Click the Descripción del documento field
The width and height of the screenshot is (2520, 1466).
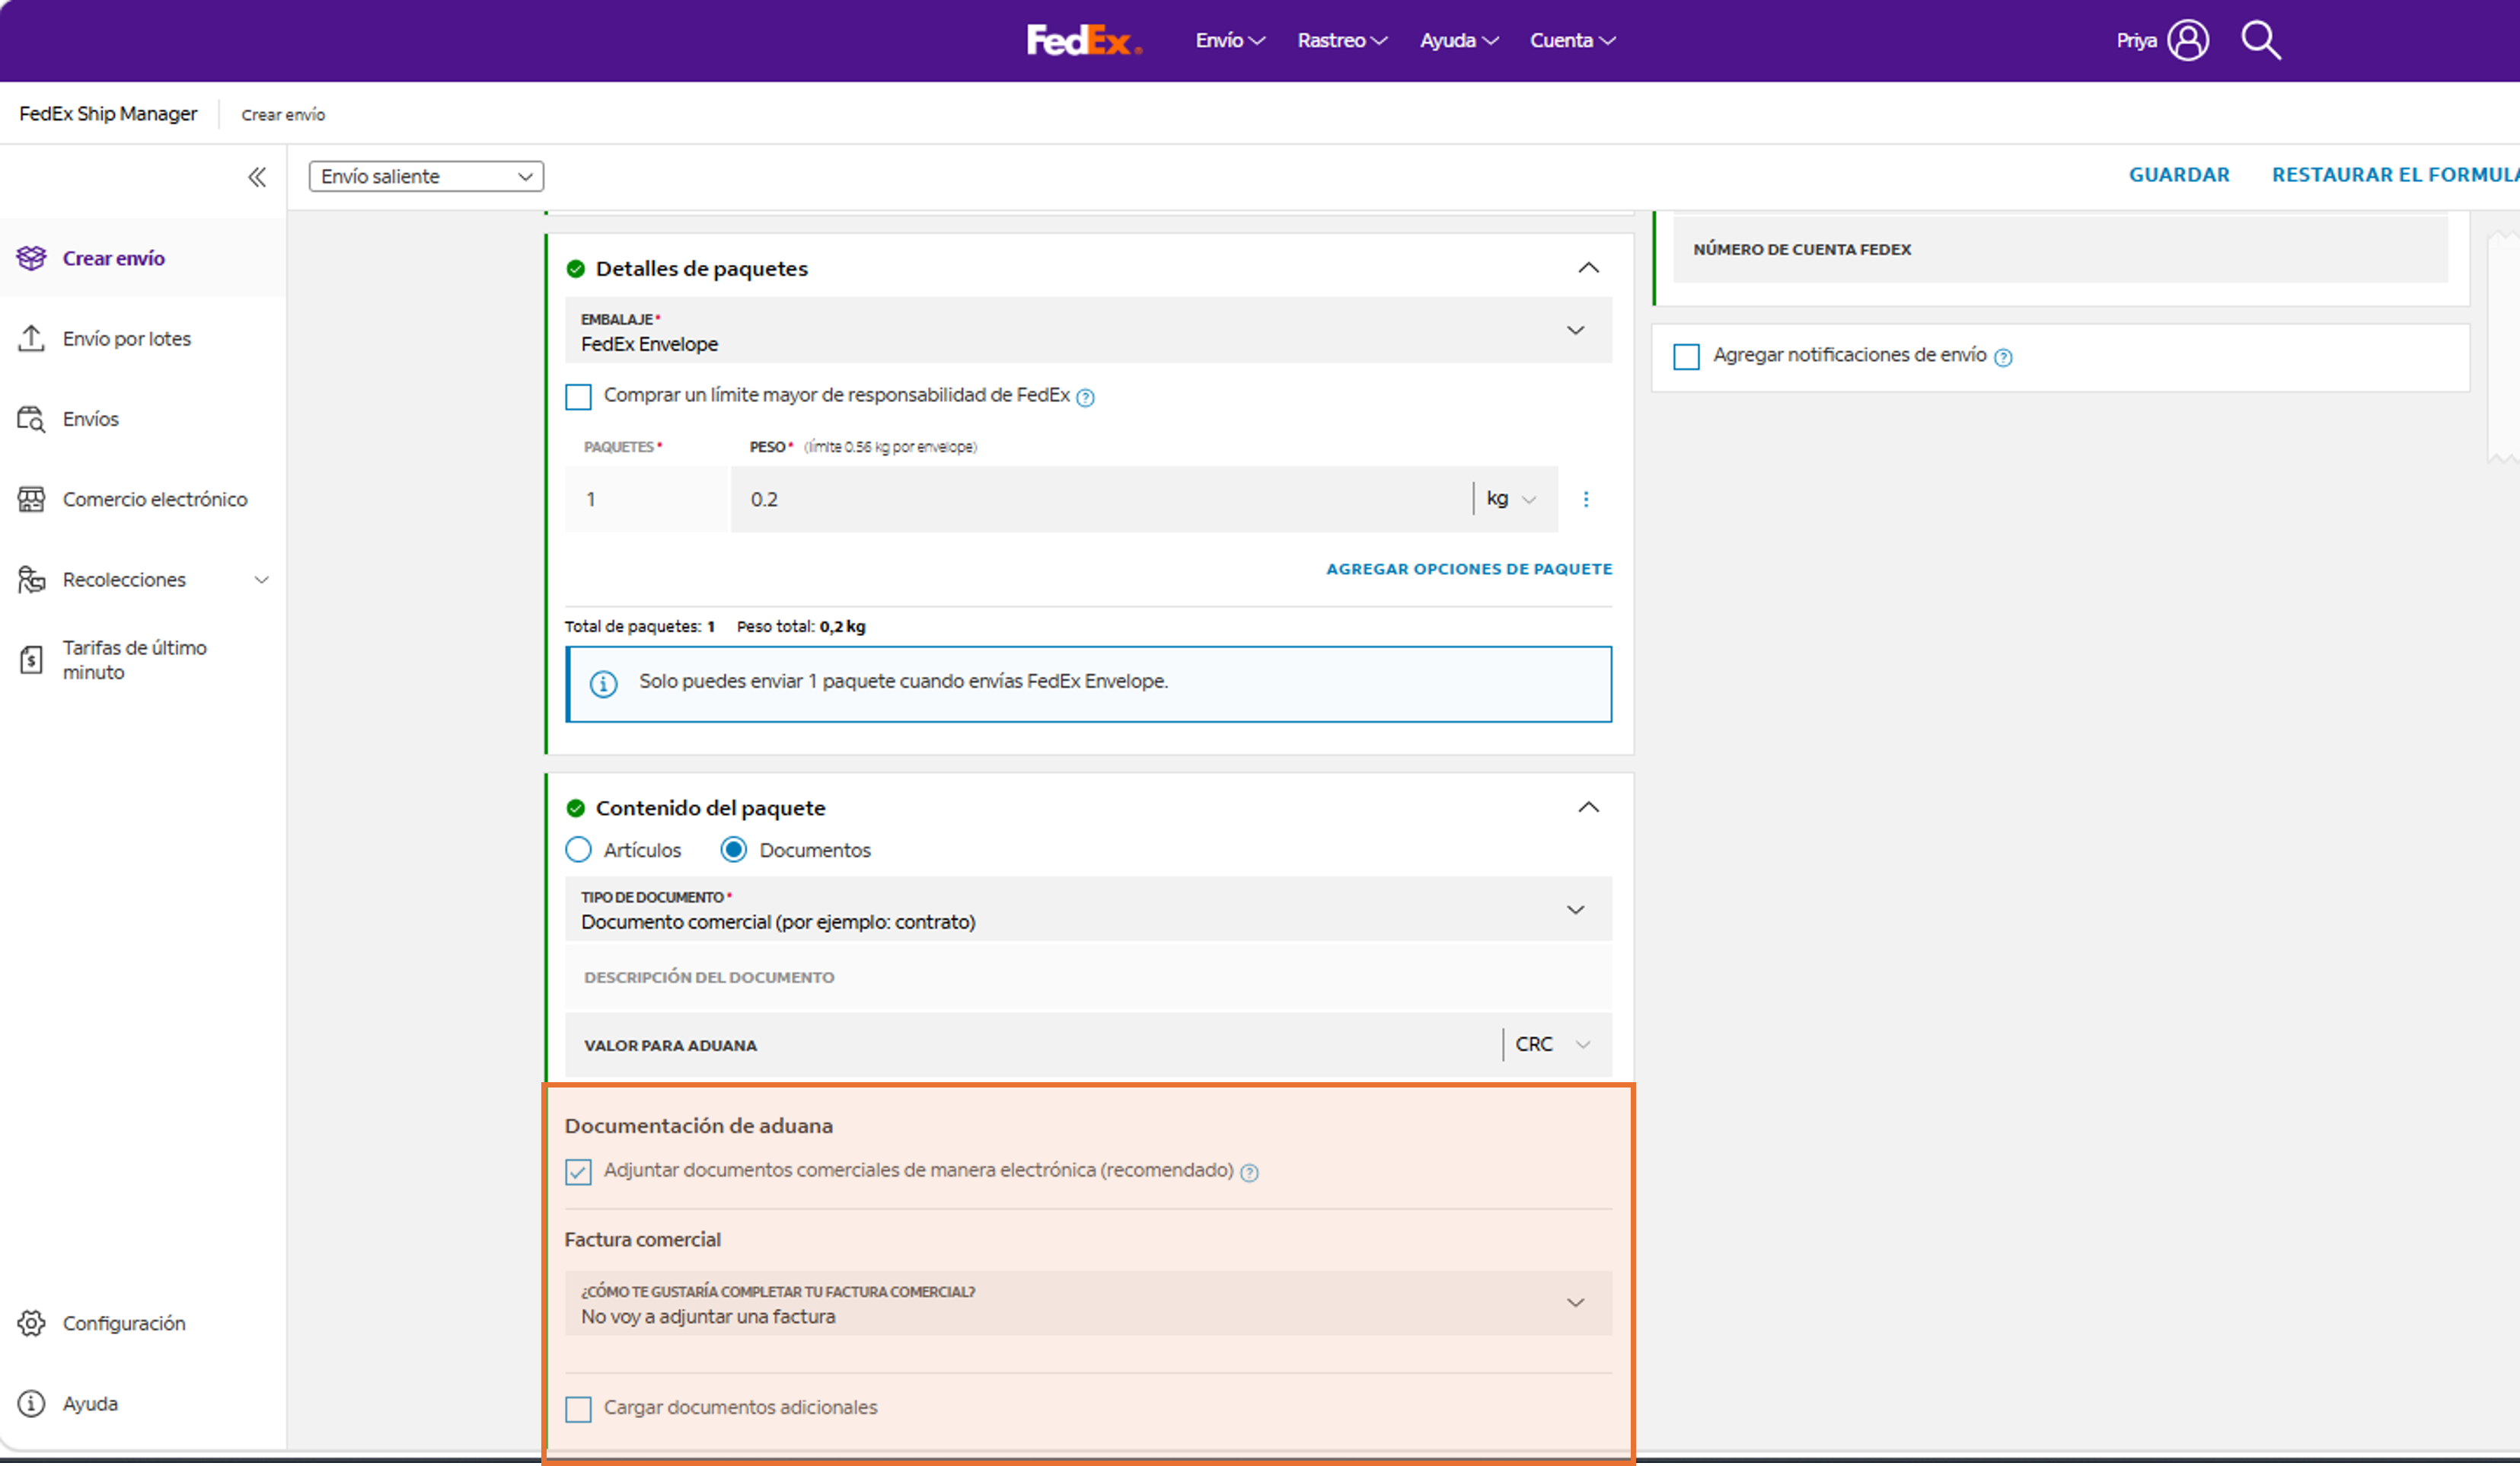pyautogui.click(x=1088, y=977)
